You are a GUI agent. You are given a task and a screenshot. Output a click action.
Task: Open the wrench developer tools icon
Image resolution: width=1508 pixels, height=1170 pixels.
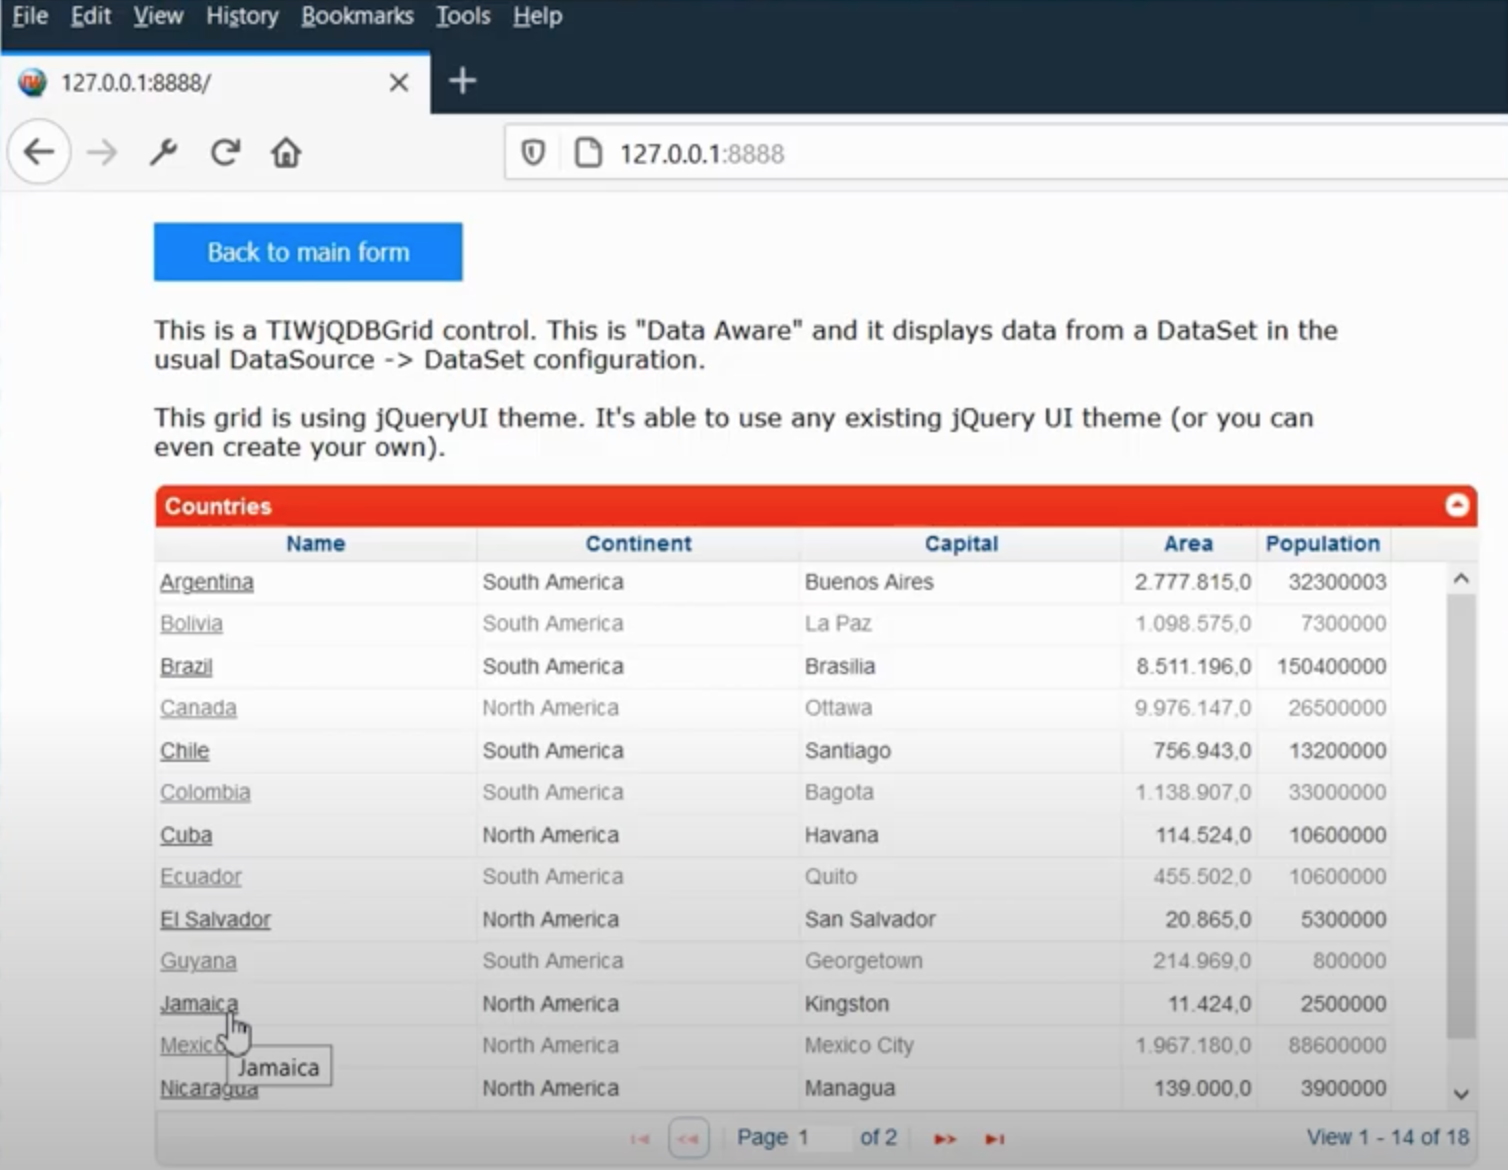[x=163, y=153]
